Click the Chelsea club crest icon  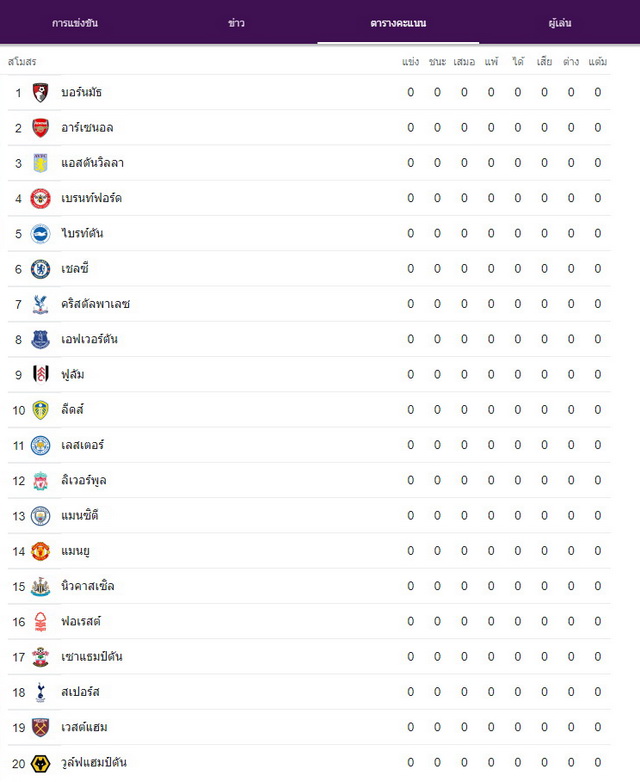40,269
